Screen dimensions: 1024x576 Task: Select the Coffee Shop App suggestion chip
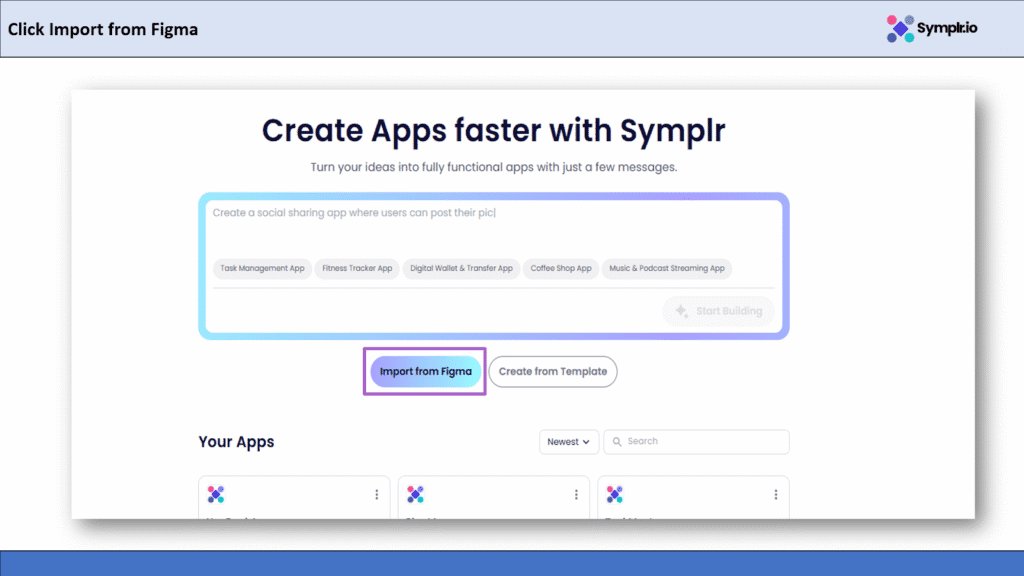tap(561, 268)
